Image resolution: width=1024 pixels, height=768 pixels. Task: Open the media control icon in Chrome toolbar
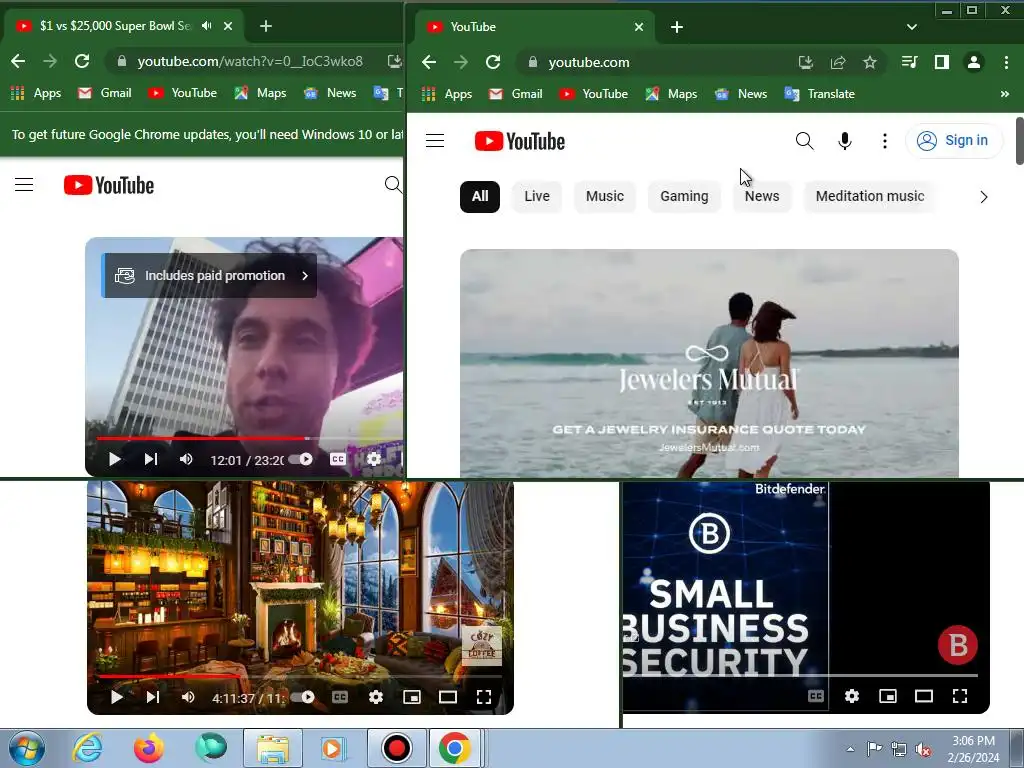[909, 62]
